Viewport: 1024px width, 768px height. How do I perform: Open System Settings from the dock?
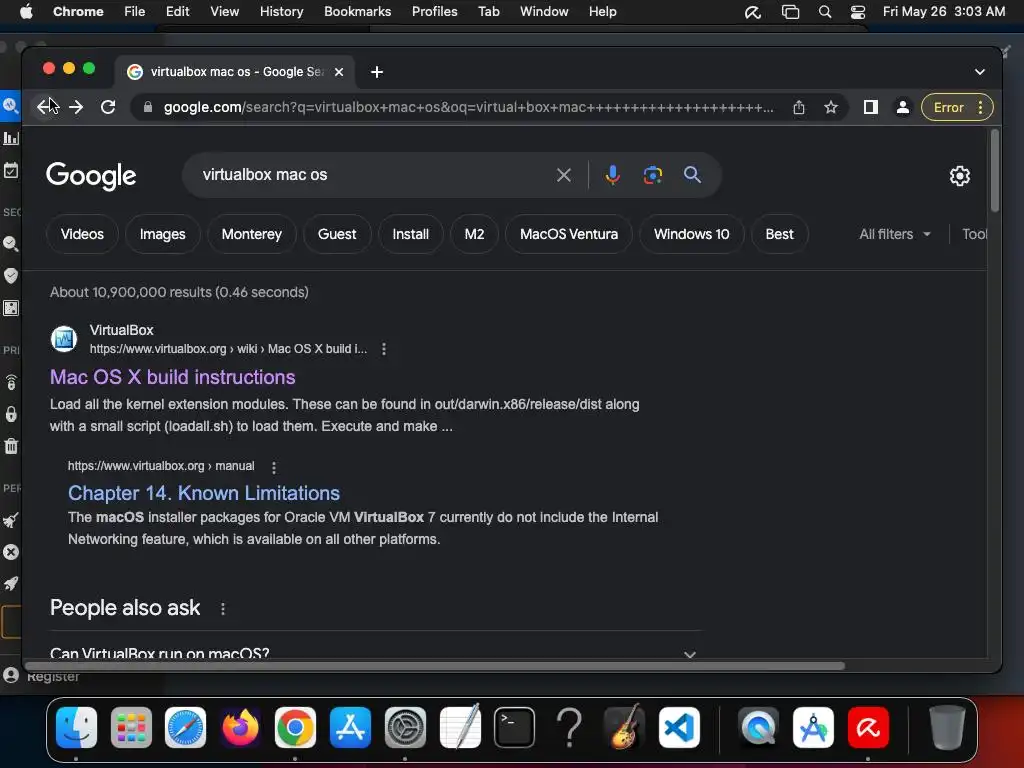coord(405,728)
